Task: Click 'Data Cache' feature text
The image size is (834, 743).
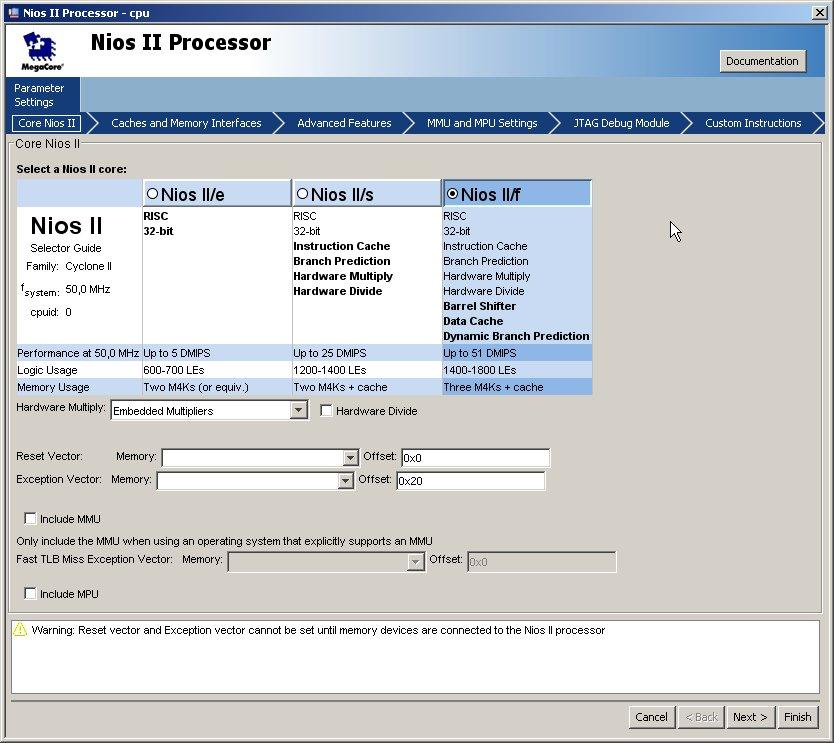Action: coord(473,321)
